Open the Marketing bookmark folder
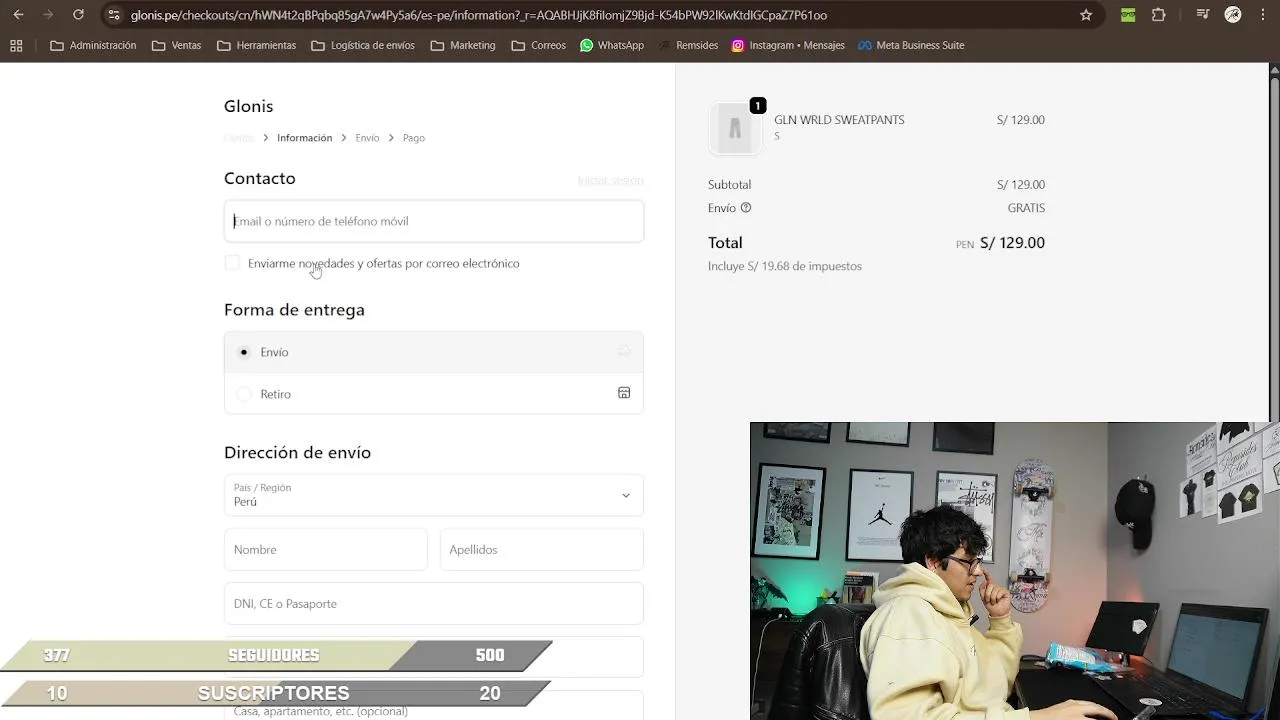Screen dimensions: 1280x720 coord(463,45)
